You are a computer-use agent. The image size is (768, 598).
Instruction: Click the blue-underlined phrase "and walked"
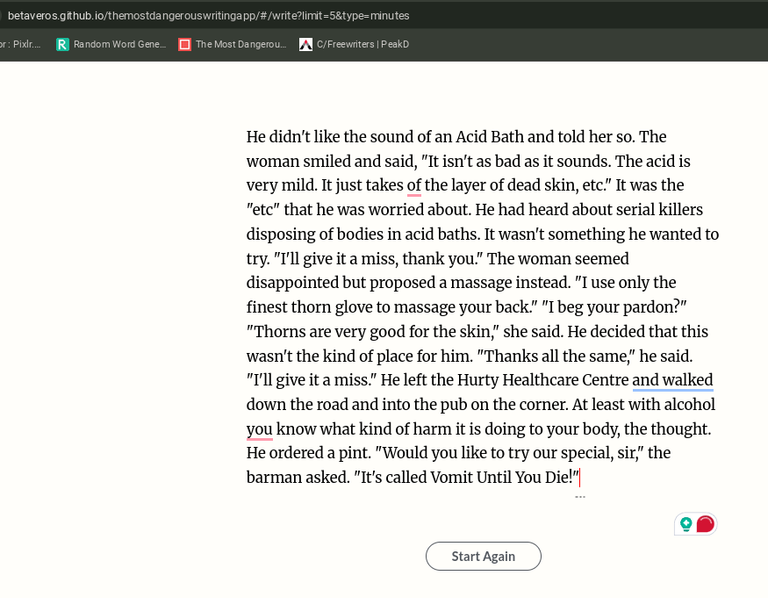coord(672,380)
